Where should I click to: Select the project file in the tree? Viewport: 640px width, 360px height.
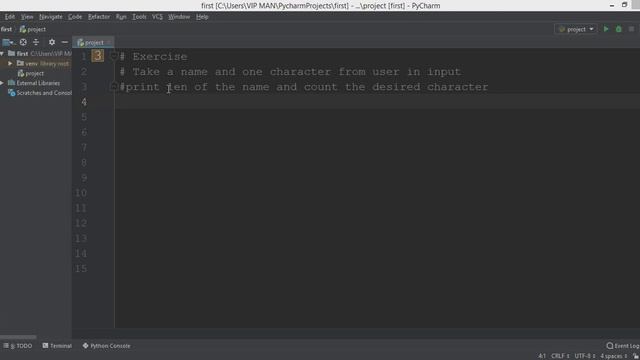coord(31,73)
